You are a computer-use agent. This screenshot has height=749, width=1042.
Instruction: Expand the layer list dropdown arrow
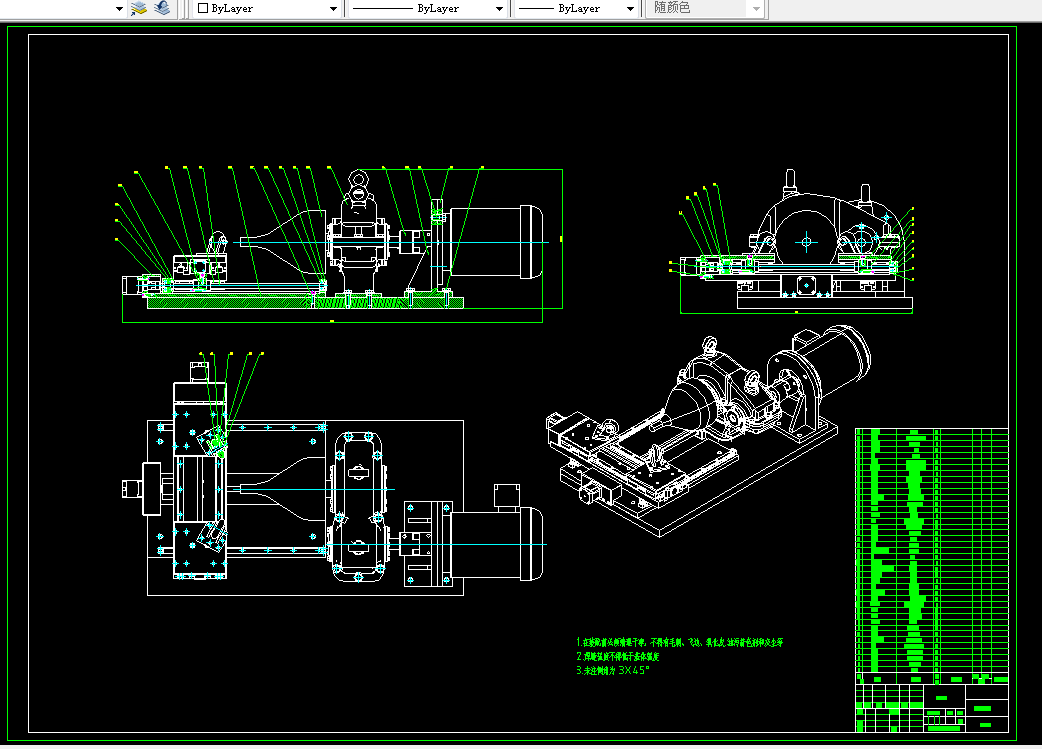point(119,8)
